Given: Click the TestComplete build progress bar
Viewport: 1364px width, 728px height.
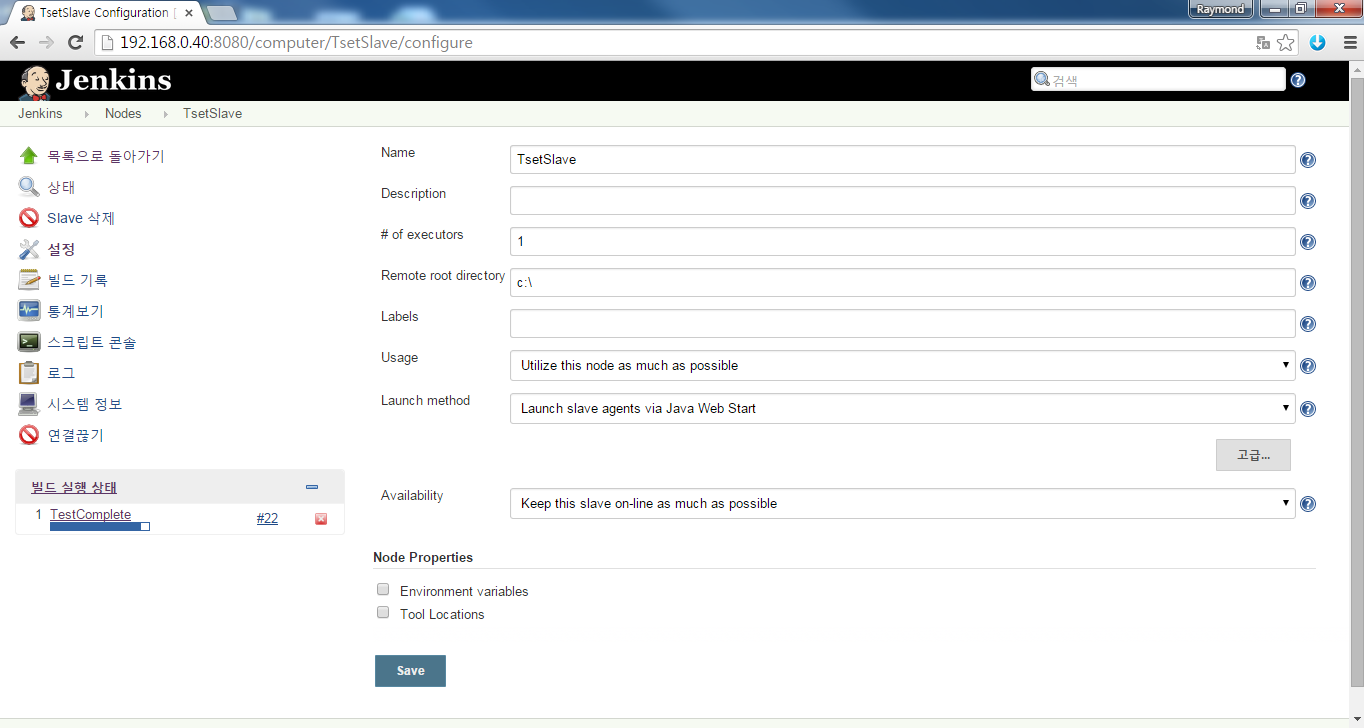Looking at the screenshot, I should 100,526.
